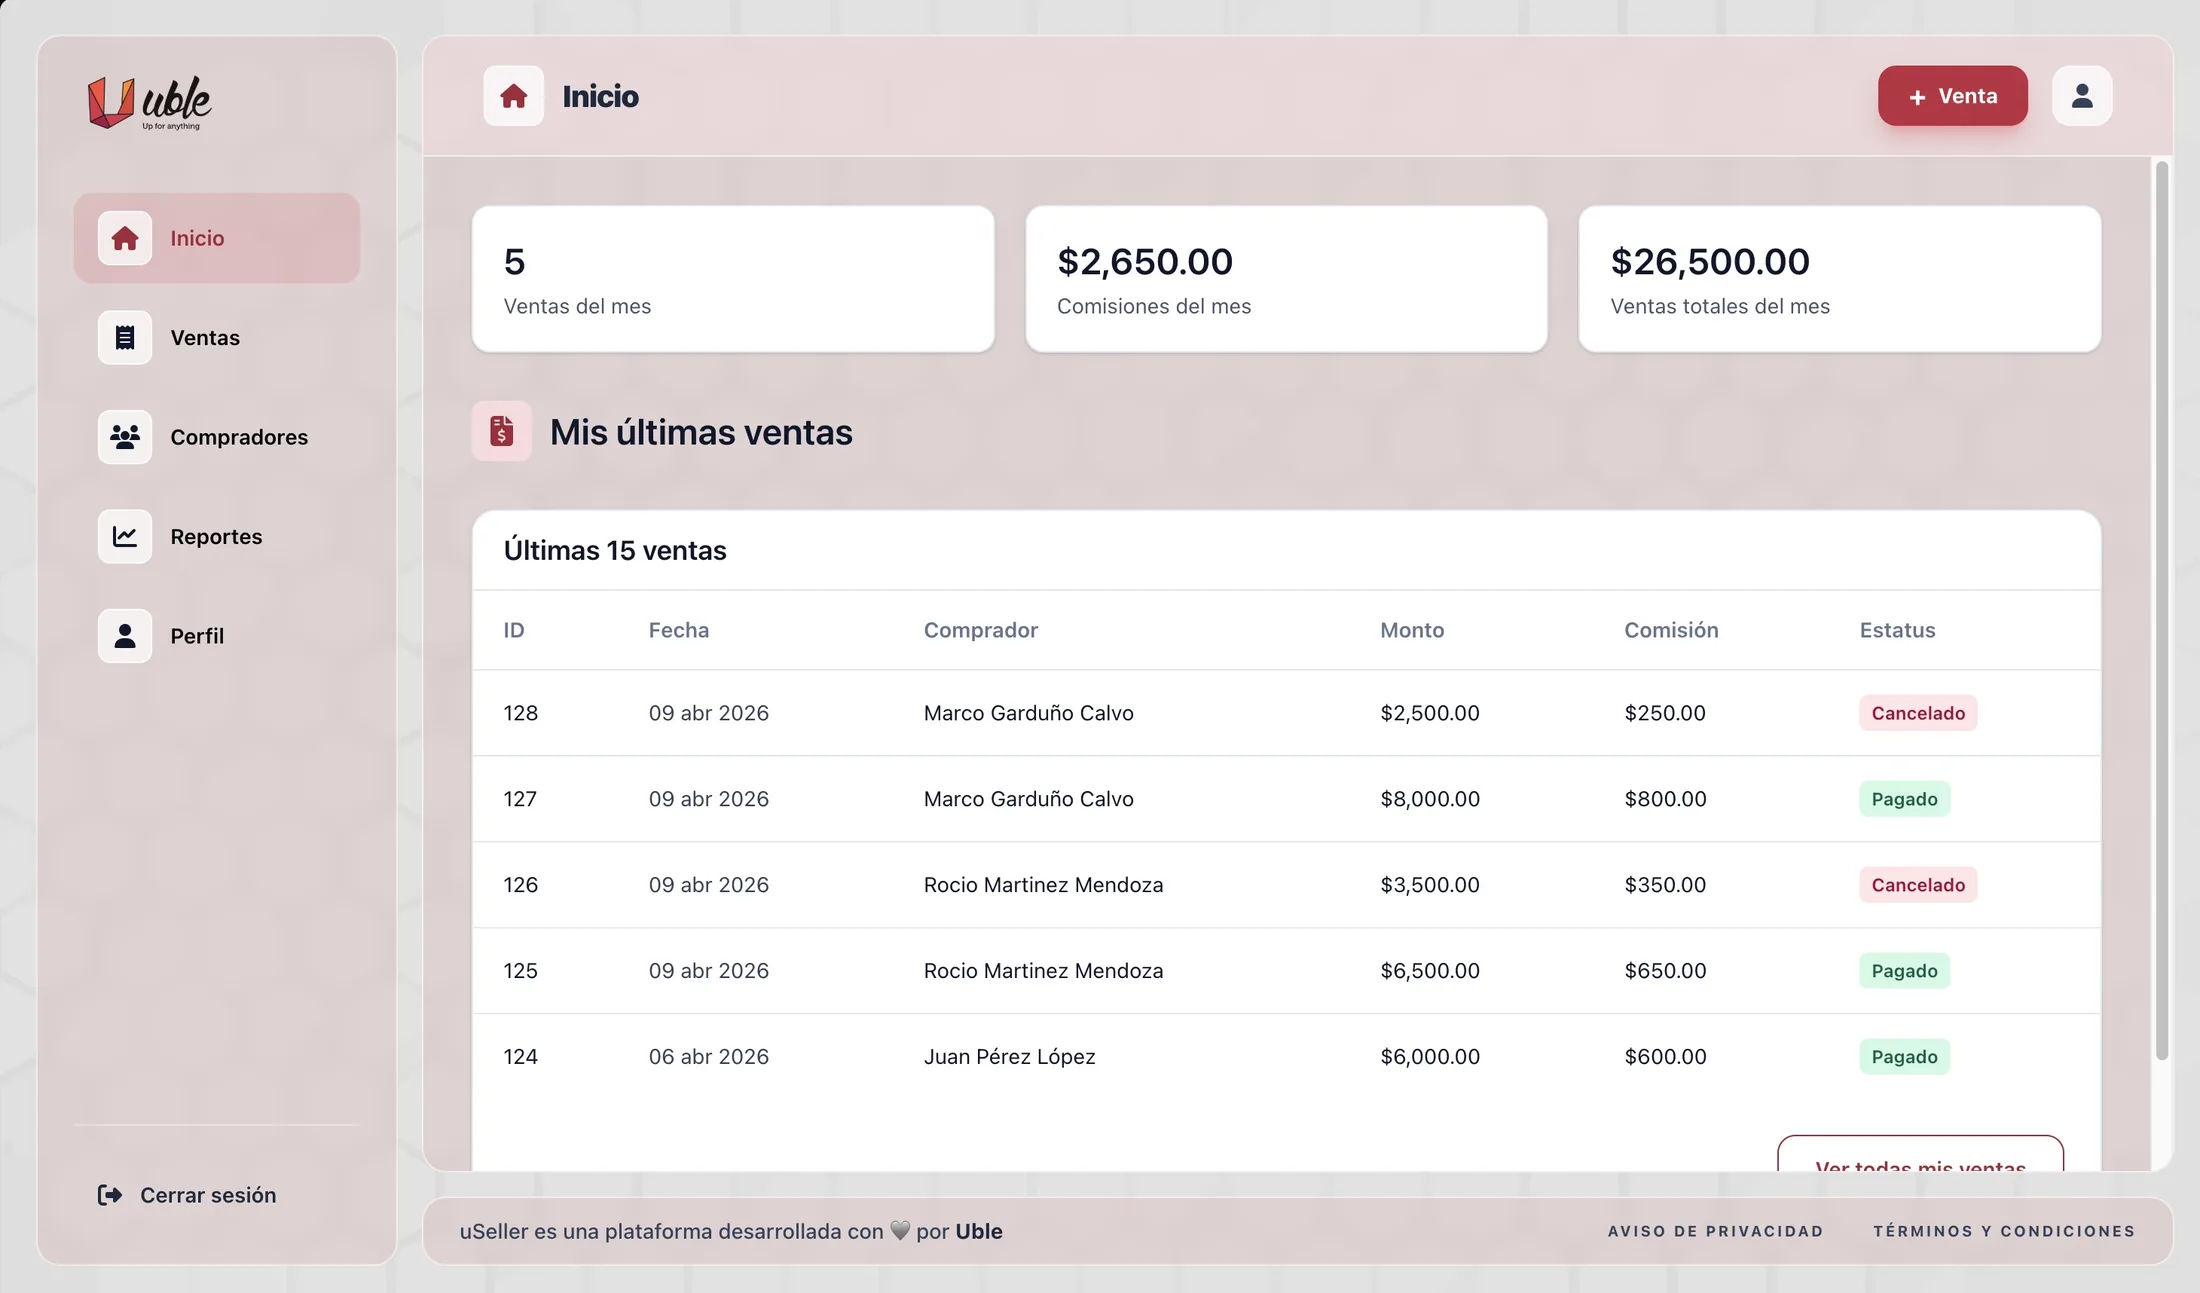Click sale ID 126
Image resolution: width=2200 pixels, height=1293 pixels.
(x=521, y=885)
